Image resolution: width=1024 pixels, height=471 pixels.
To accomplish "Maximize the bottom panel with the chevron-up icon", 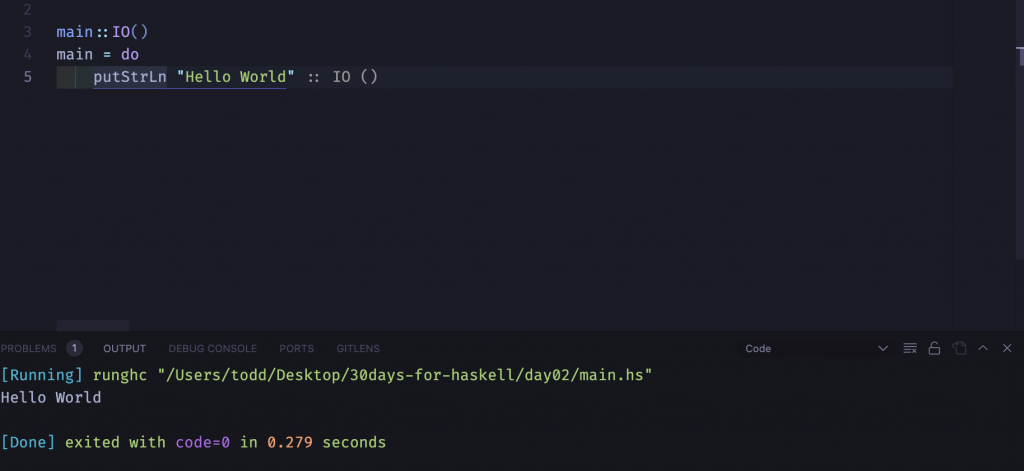I will (x=983, y=348).
